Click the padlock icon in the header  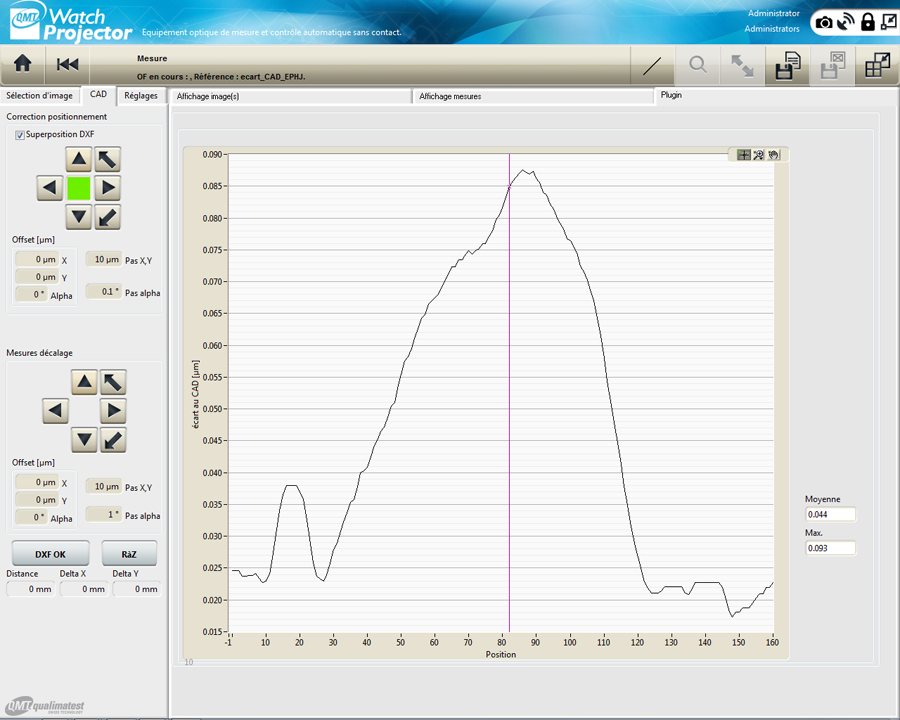[867, 22]
